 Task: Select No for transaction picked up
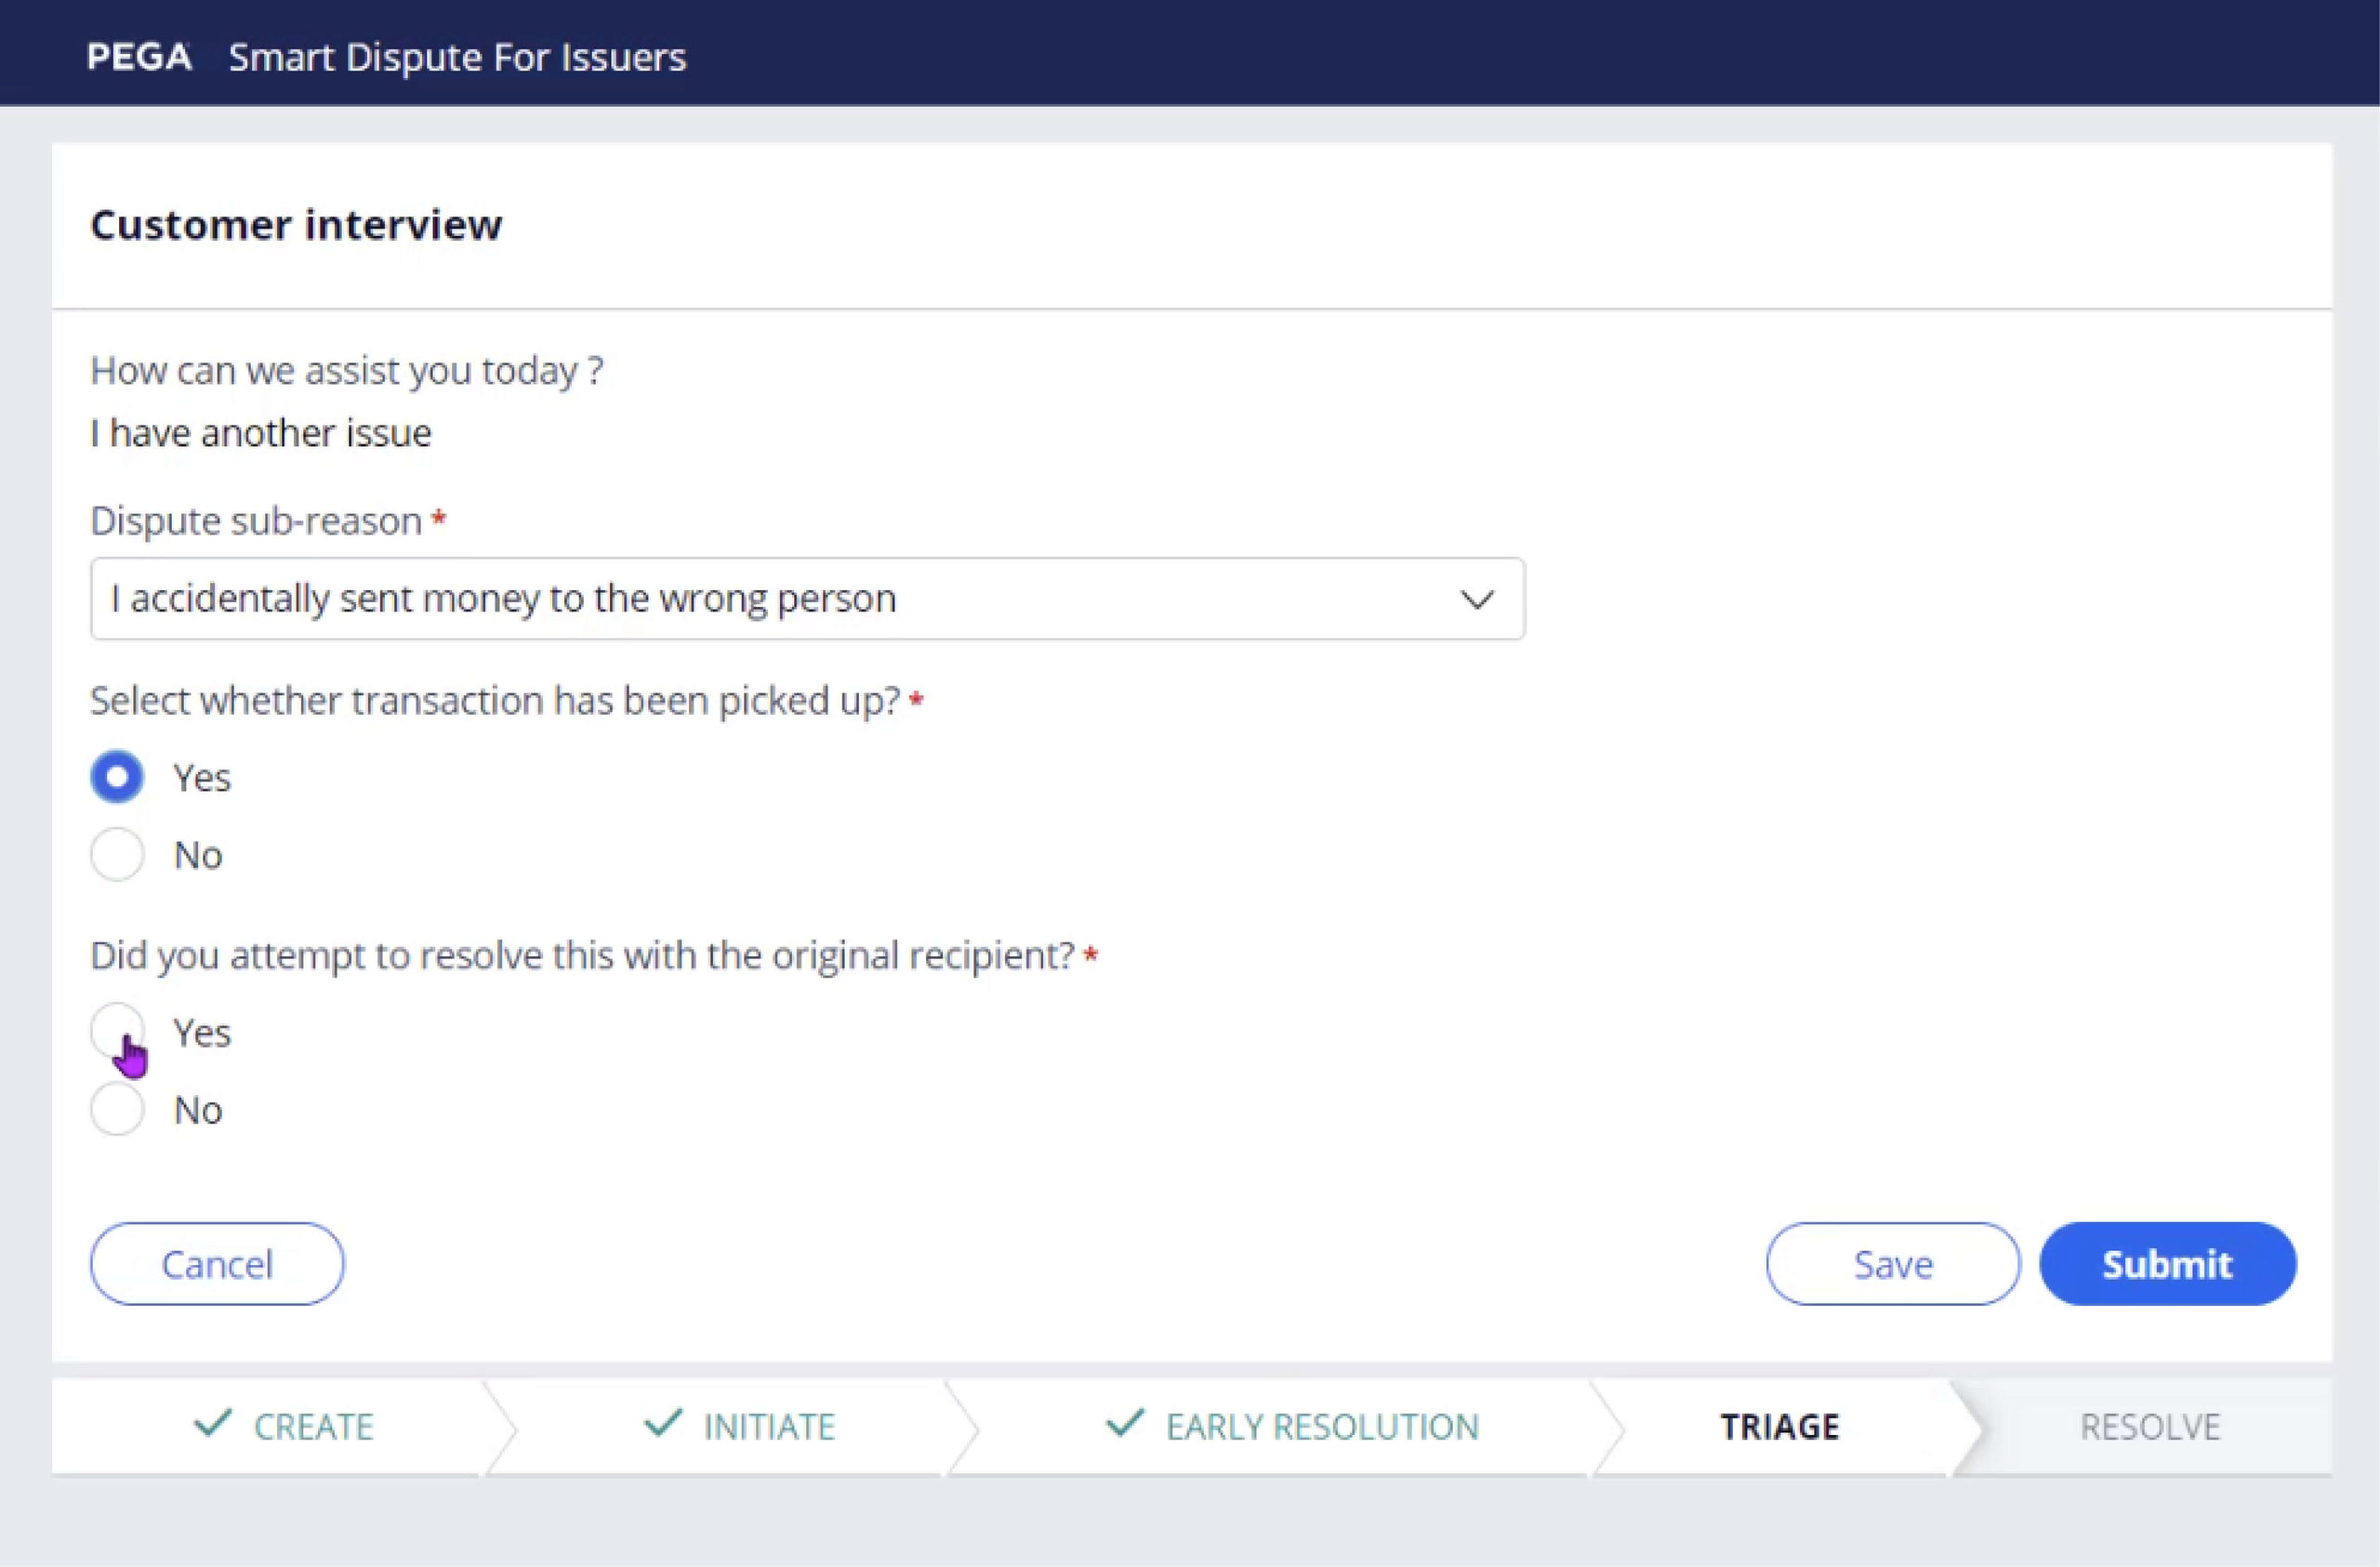117,854
